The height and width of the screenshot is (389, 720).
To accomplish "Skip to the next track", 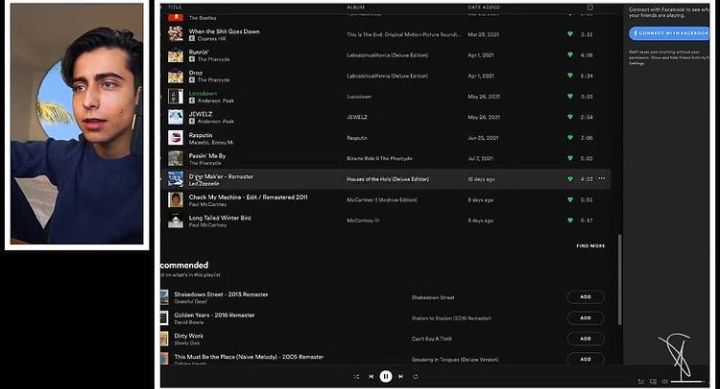I will (x=401, y=377).
